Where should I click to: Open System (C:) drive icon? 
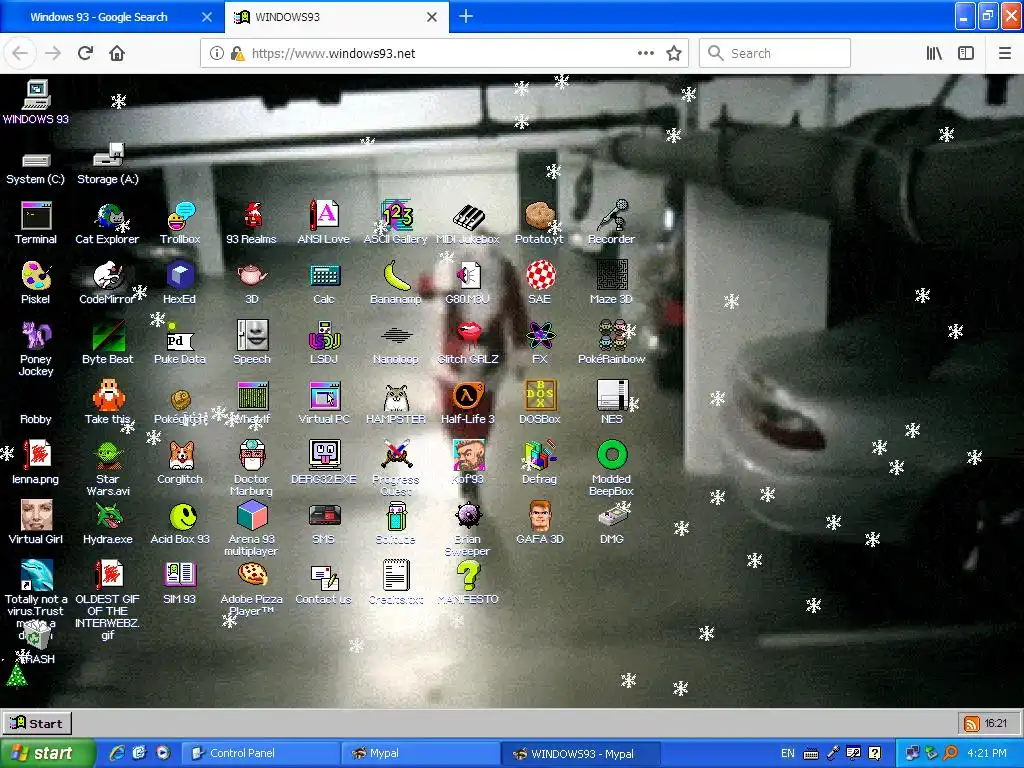tap(36, 168)
